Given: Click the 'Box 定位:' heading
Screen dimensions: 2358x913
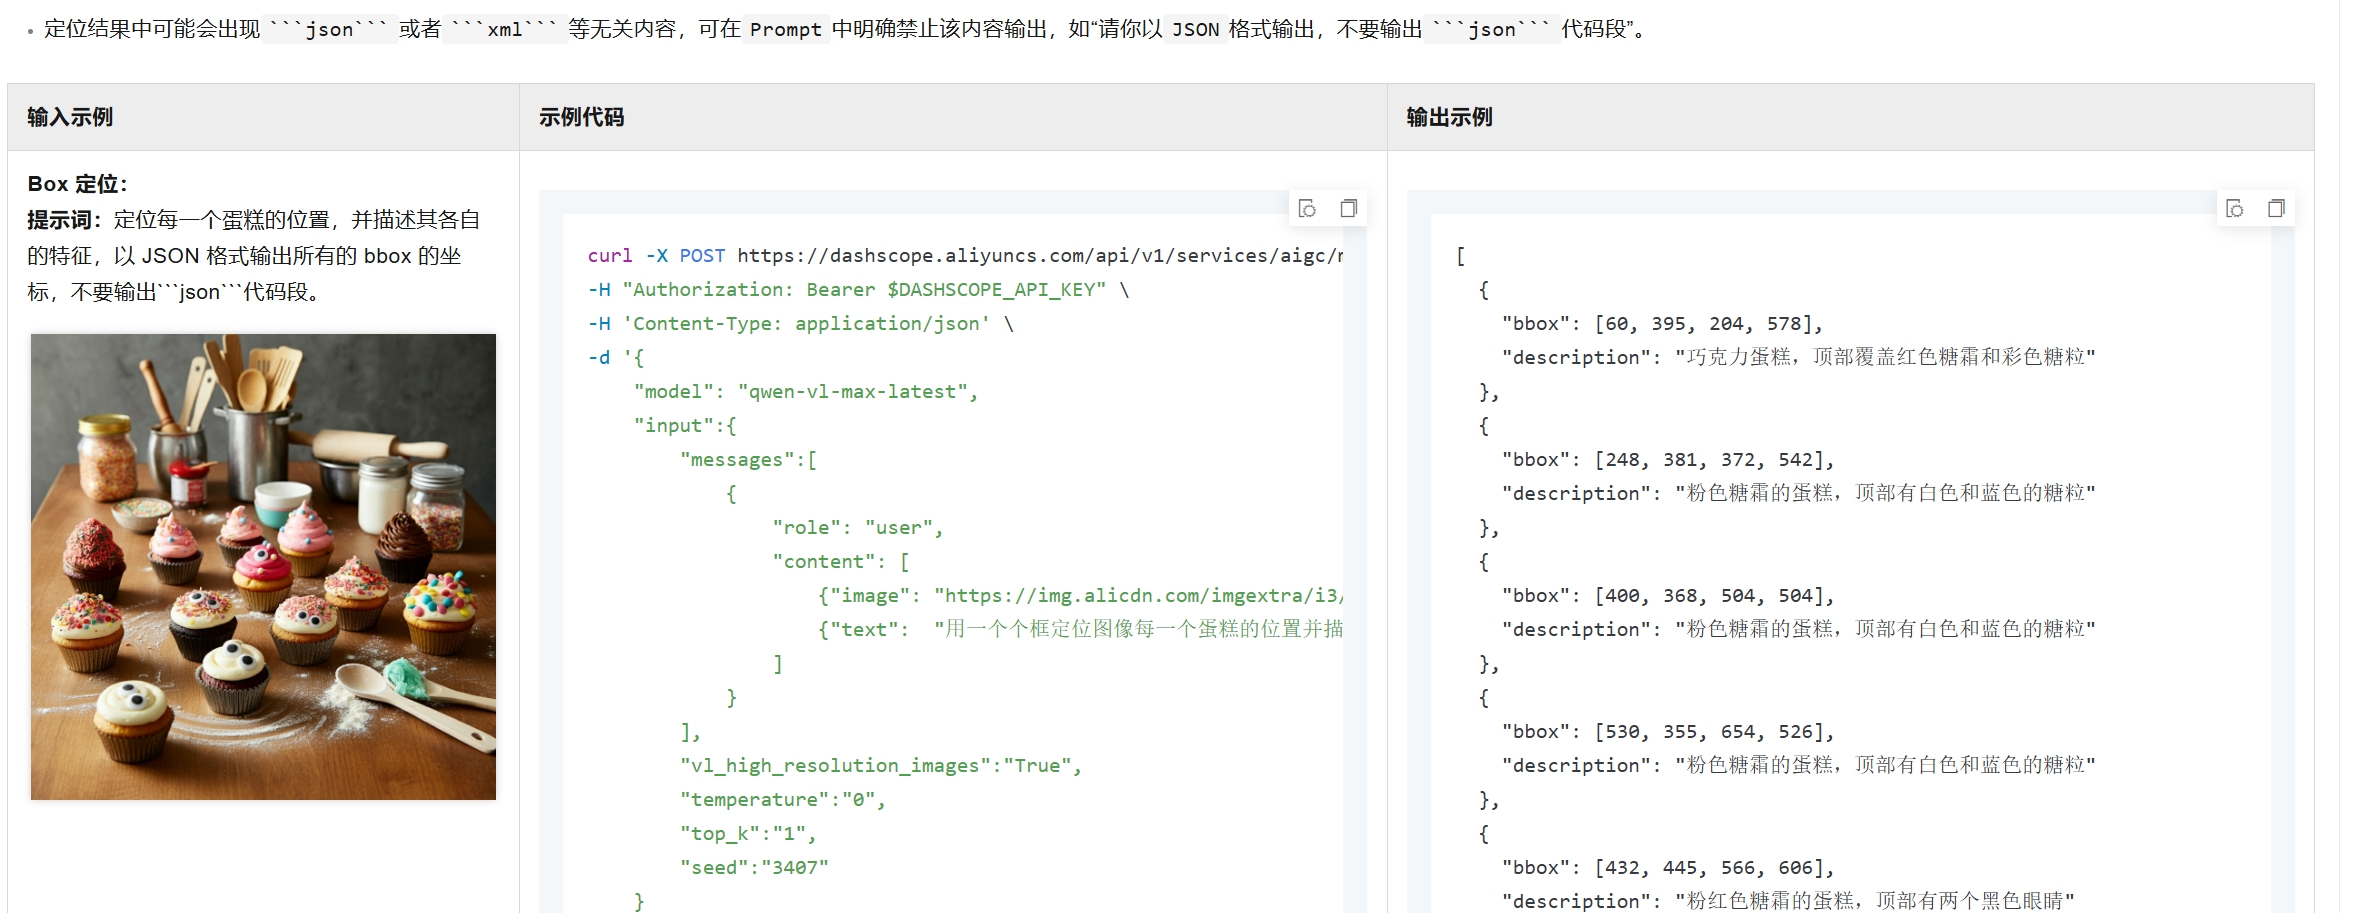Looking at the screenshot, I should pyautogui.click(x=77, y=184).
